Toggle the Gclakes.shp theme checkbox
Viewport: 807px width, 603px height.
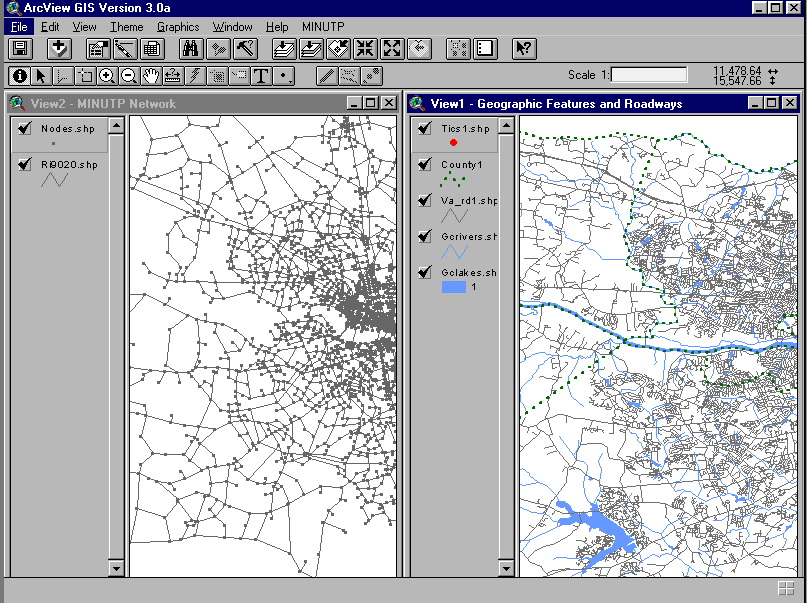pyautogui.click(x=425, y=272)
